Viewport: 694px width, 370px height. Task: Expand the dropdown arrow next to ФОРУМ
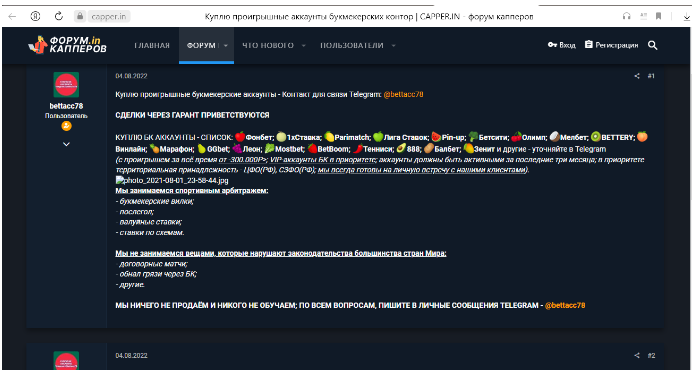coord(226,46)
